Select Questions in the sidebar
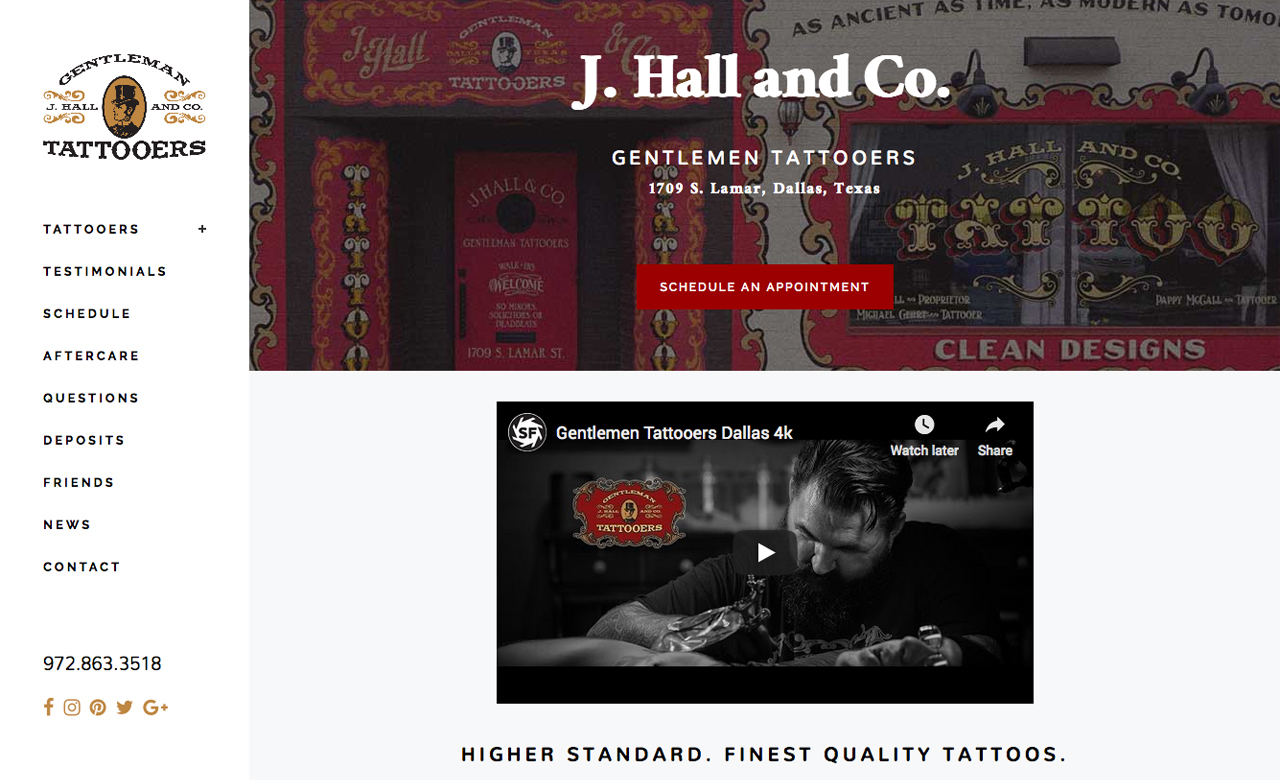Viewport: 1280px width, 780px height. click(x=91, y=397)
